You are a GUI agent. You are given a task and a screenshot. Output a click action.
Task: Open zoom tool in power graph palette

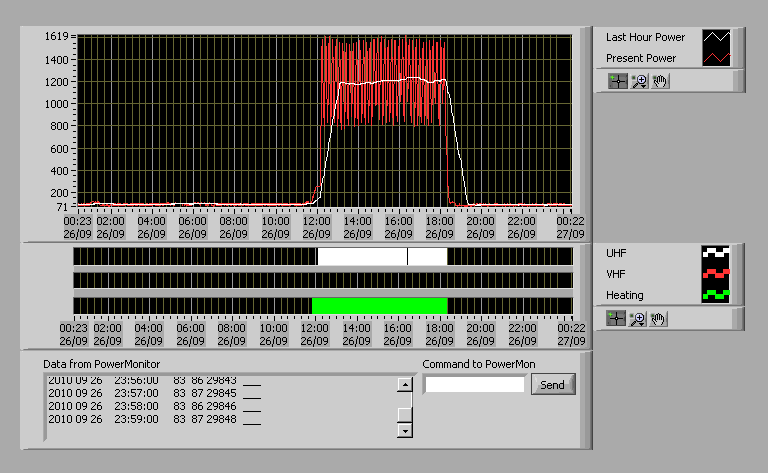638,81
